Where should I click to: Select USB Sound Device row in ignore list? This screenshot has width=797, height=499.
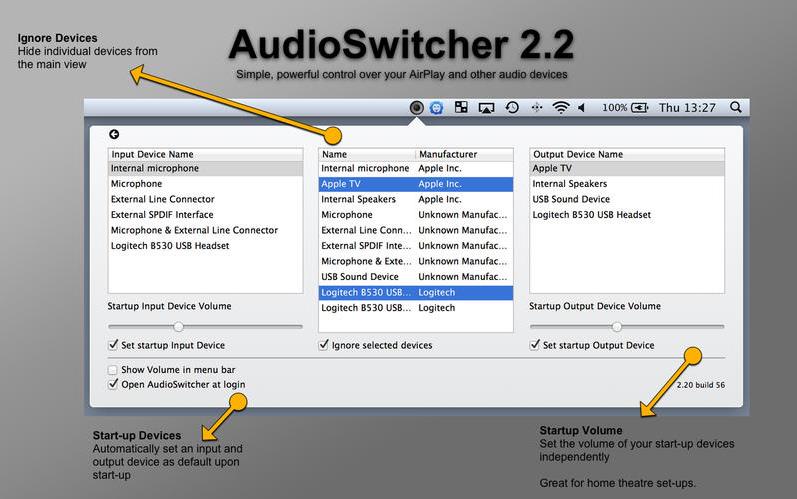[x=416, y=276]
